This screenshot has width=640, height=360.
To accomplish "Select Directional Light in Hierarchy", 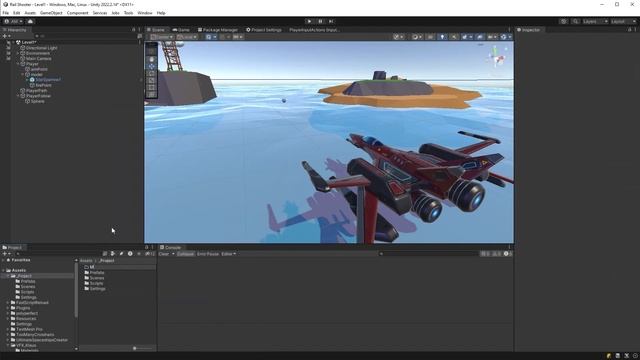I will (41, 48).
